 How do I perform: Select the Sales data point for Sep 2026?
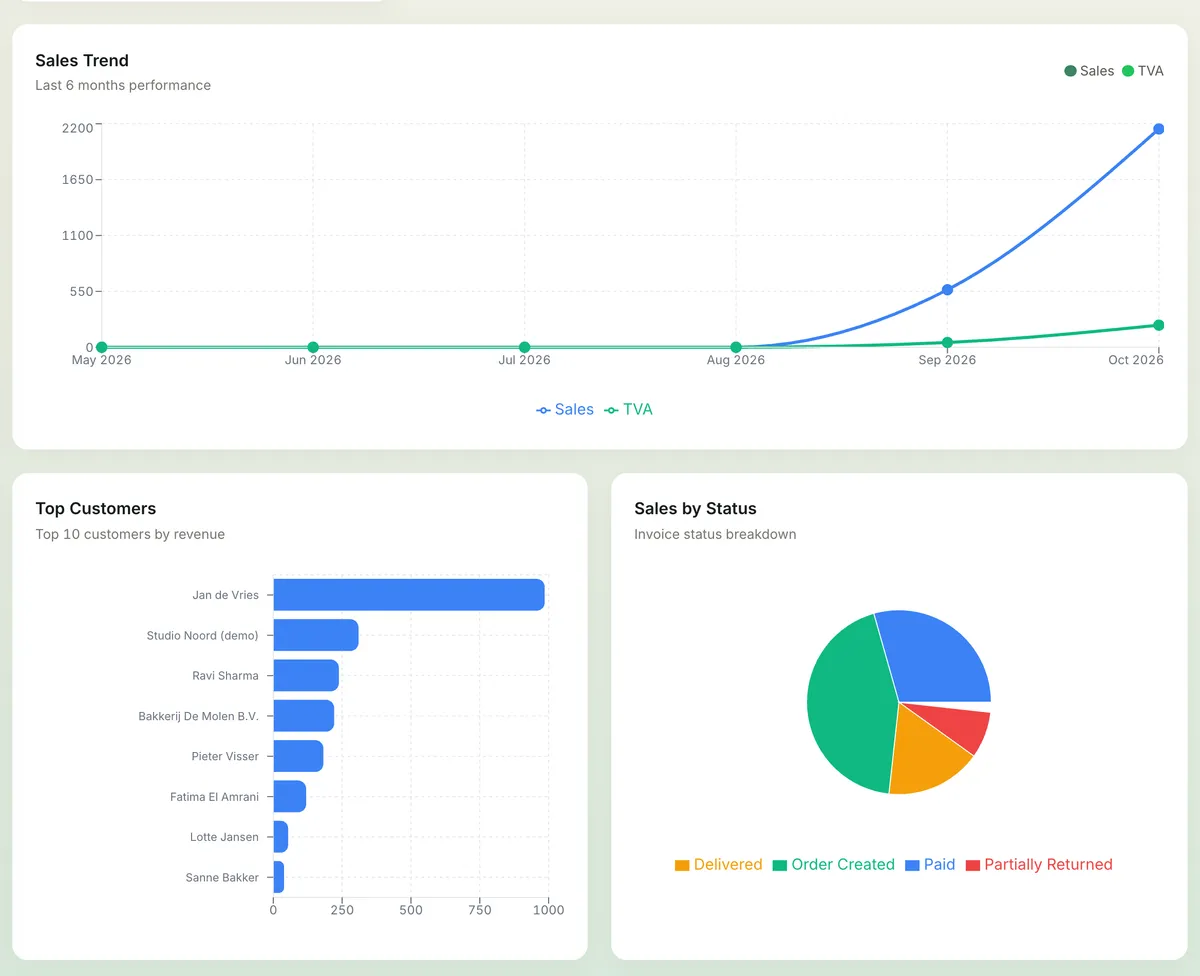[x=947, y=290]
